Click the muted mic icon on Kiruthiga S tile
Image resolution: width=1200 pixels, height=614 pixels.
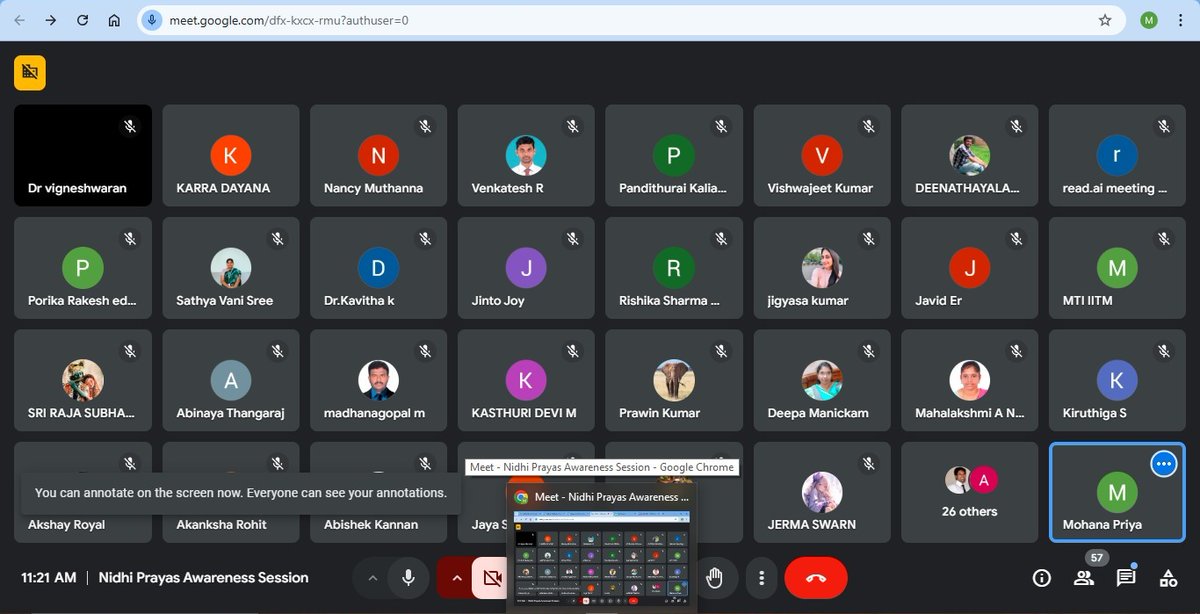click(x=1163, y=351)
